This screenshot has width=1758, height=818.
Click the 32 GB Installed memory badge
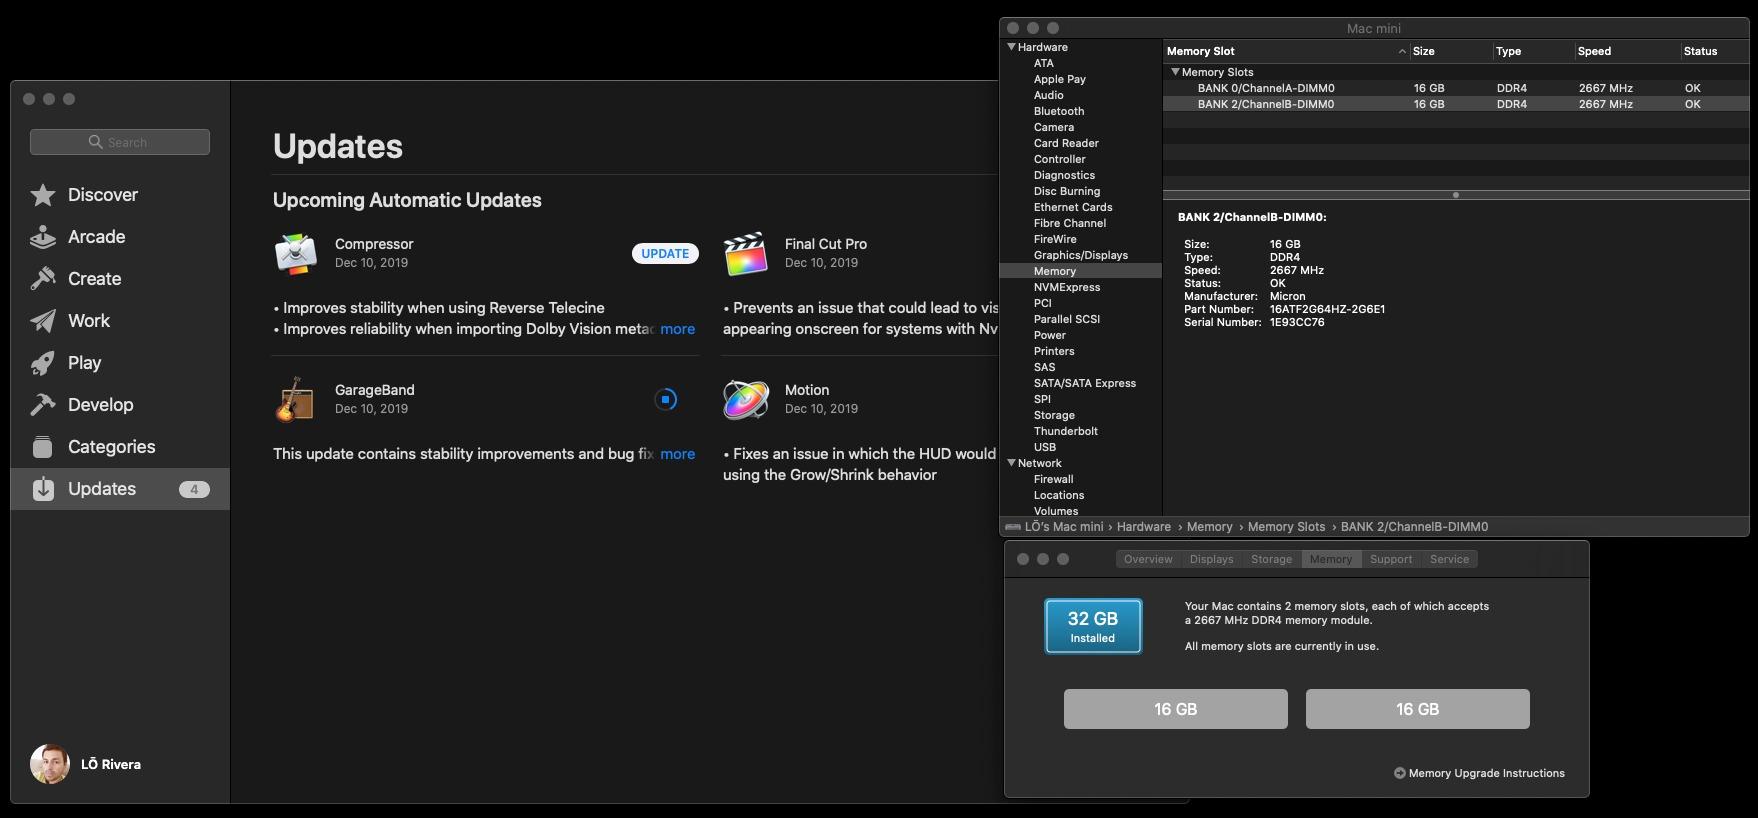1093,626
